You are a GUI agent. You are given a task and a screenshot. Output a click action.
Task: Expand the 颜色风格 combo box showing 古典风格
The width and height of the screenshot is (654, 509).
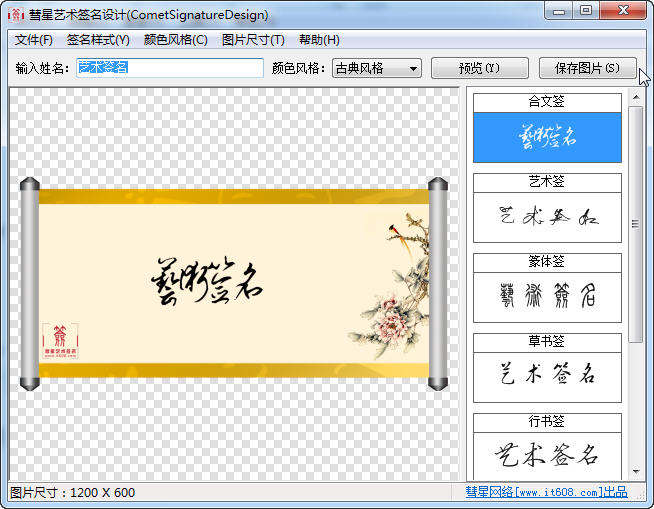coord(377,68)
